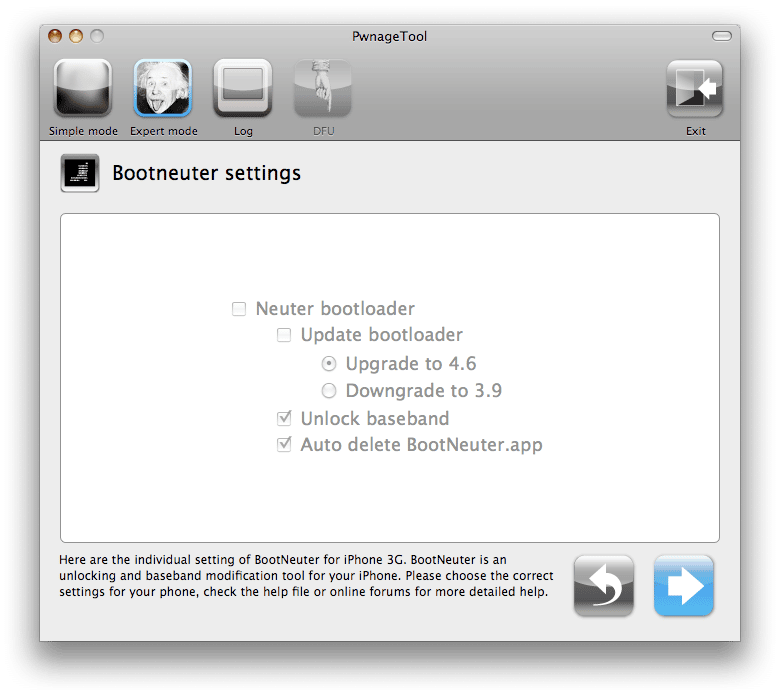Click the Log toolbar label
The width and height of the screenshot is (780, 696).
(x=243, y=131)
